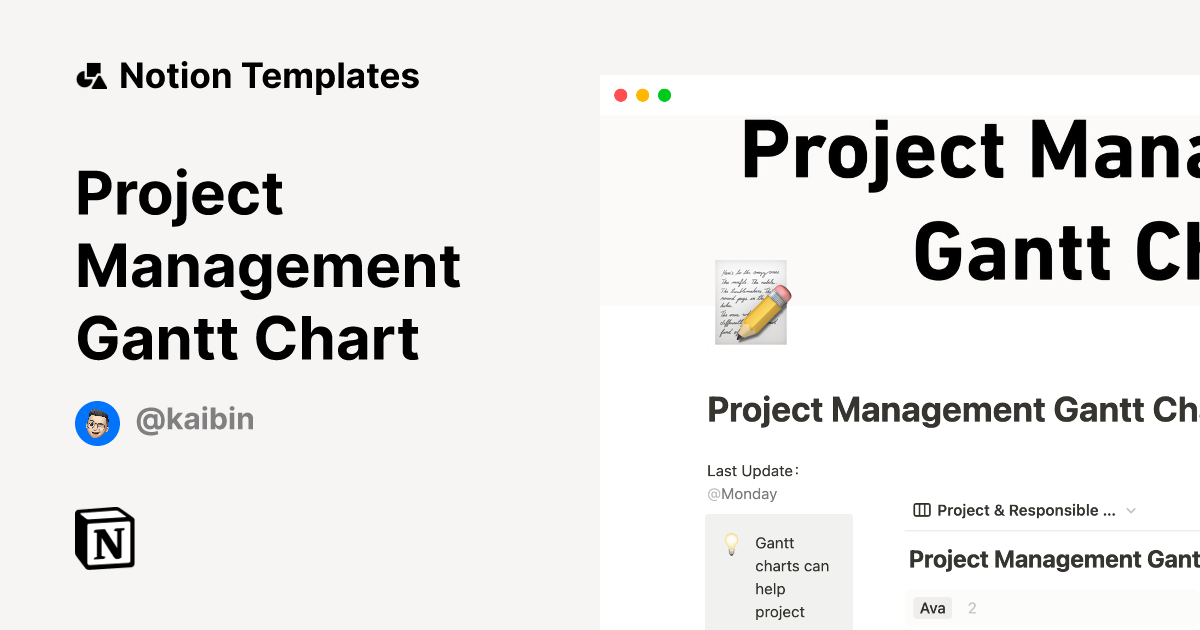The height and width of the screenshot is (630, 1200).
Task: Click the black Notion "N" logo
Action: tap(103, 538)
